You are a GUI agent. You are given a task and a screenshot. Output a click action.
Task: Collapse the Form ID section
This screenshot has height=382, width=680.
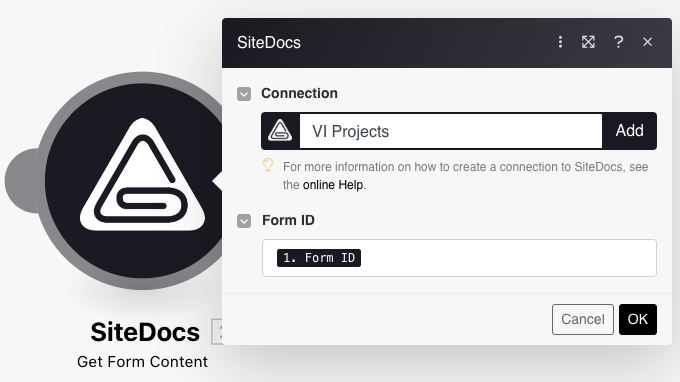click(244, 221)
